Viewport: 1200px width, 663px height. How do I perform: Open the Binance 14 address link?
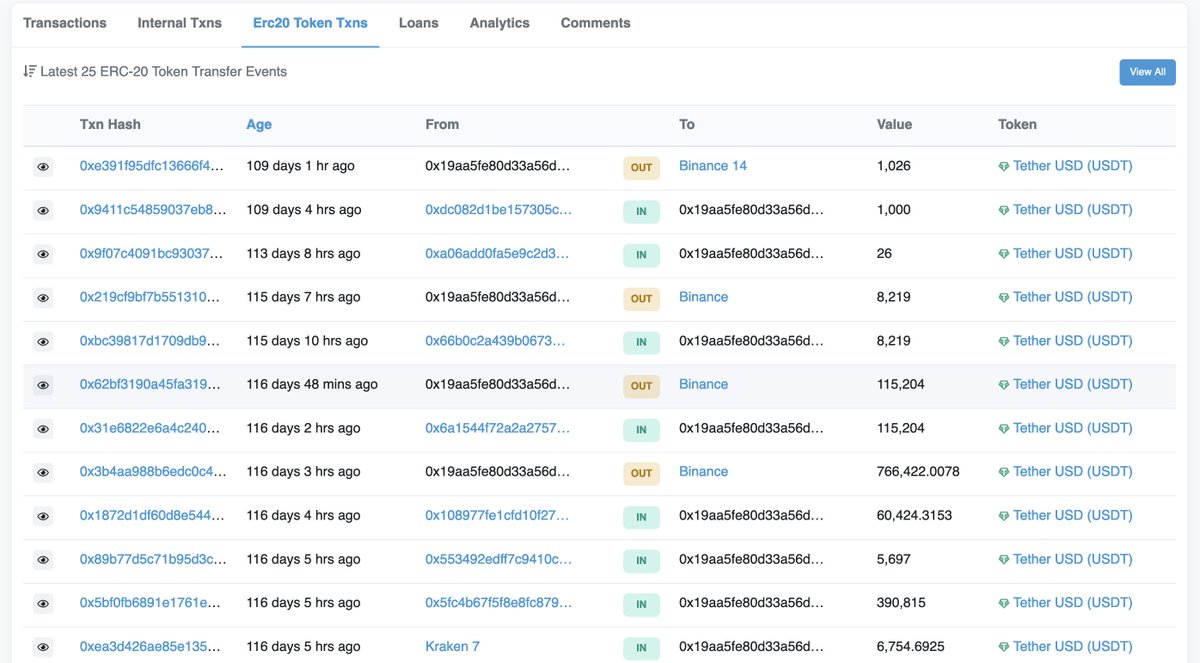click(712, 166)
